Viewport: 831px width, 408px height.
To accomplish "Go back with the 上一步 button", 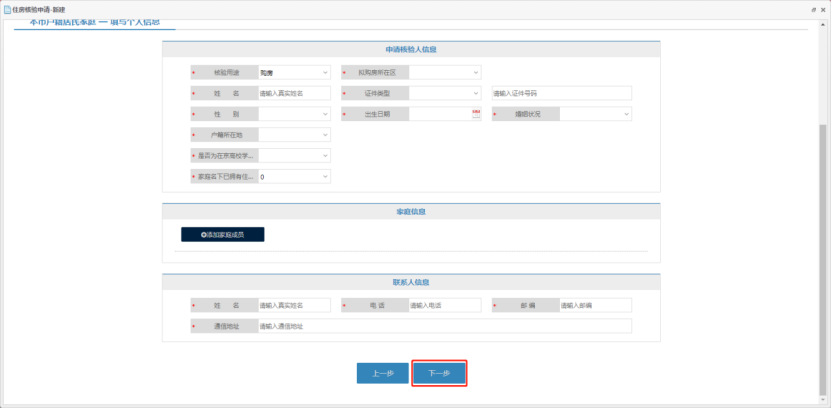I will [x=382, y=373].
